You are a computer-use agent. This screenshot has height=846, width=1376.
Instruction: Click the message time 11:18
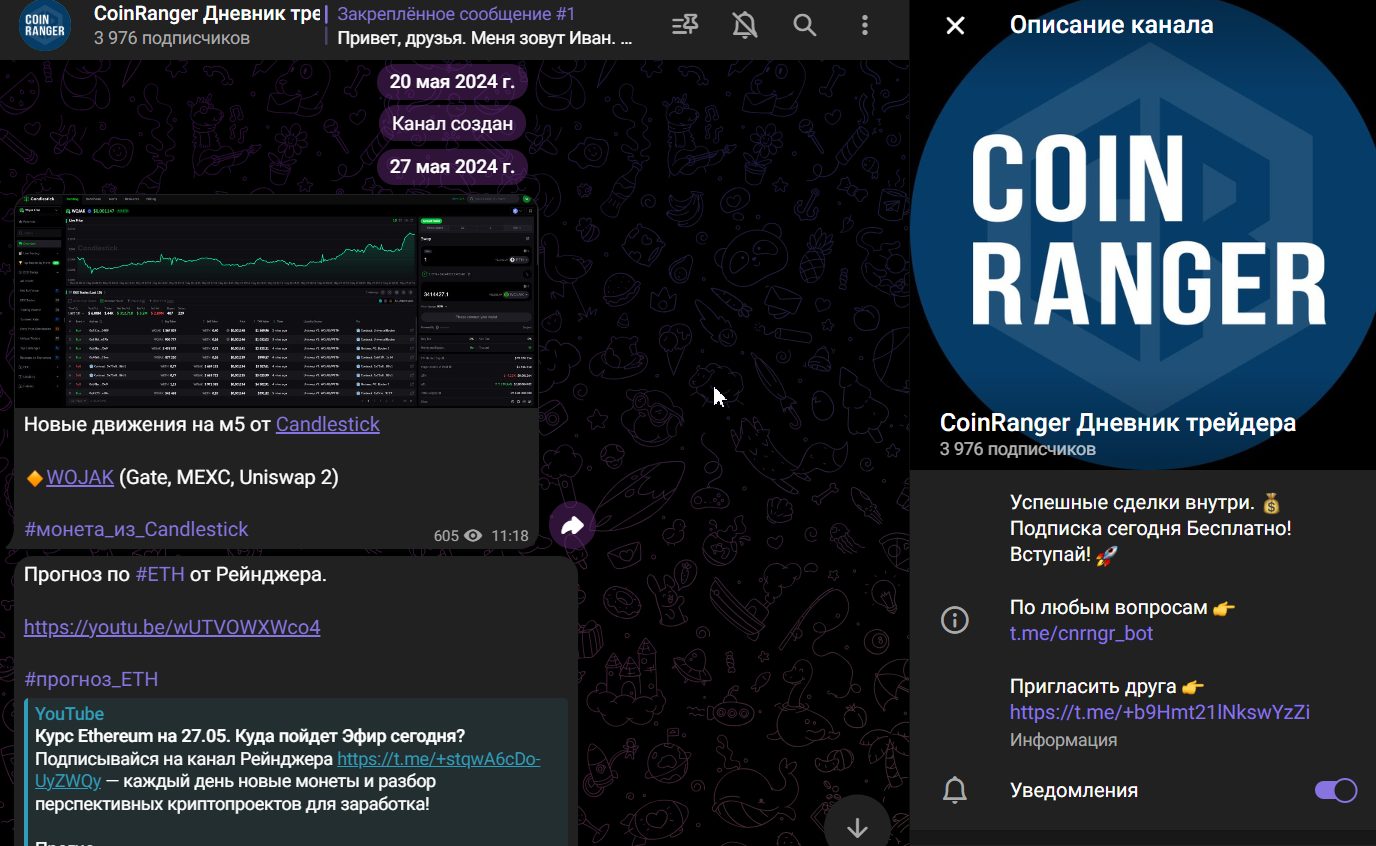pyautogui.click(x=510, y=536)
